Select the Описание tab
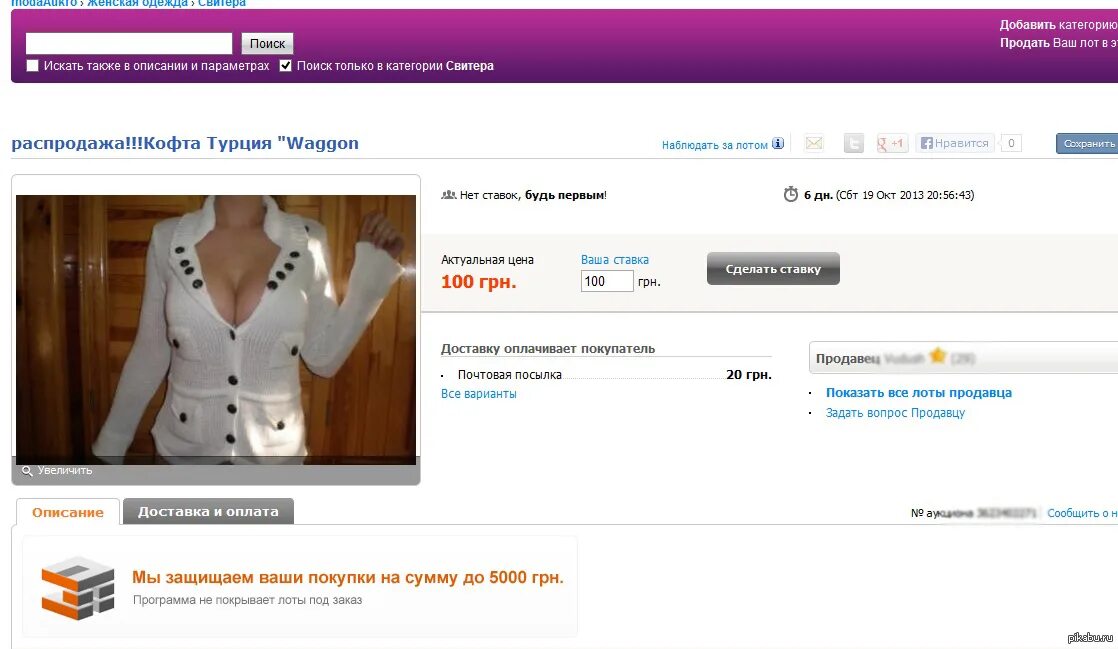1118x649 pixels. coord(68,512)
